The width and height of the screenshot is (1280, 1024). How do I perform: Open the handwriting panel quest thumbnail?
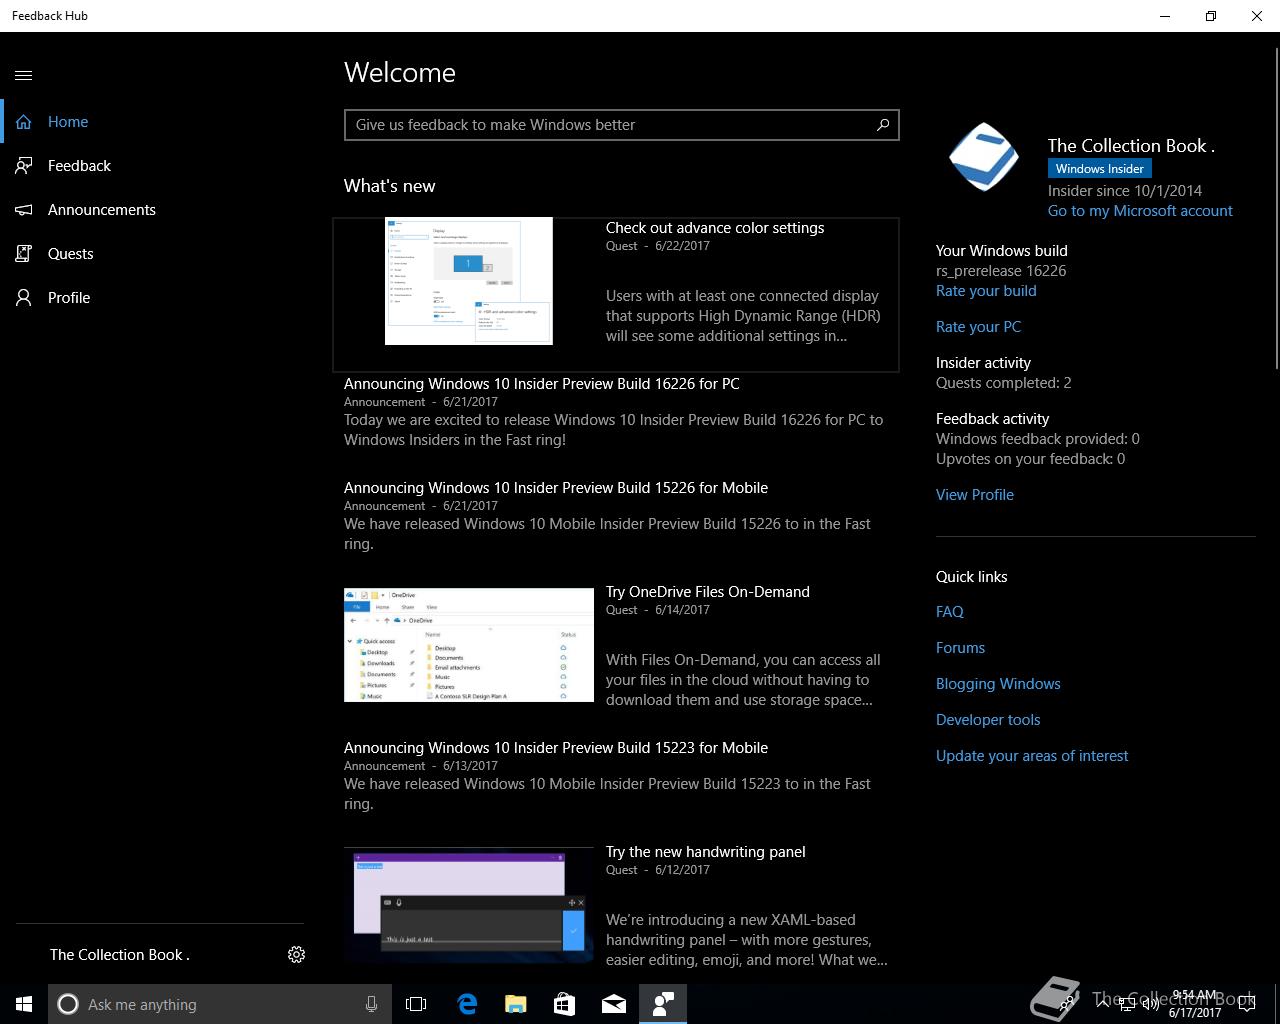coord(469,906)
